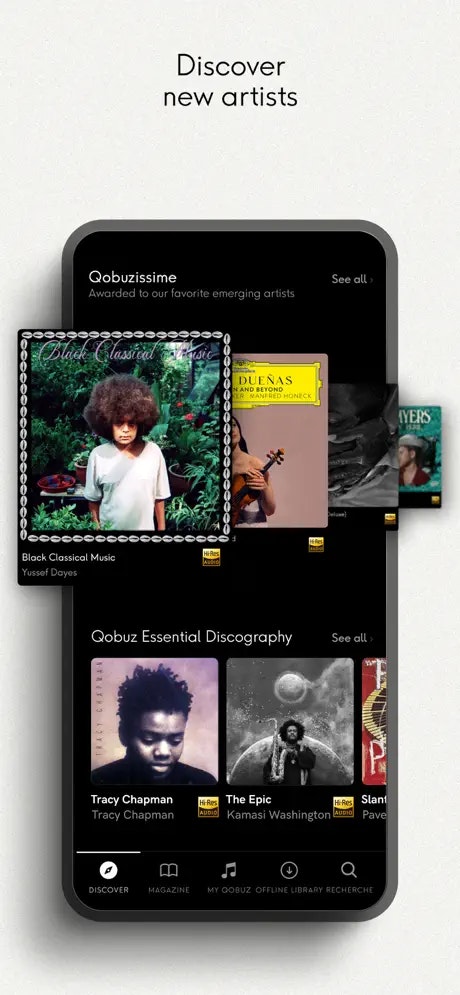See all Qobuzissime albums

(352, 279)
